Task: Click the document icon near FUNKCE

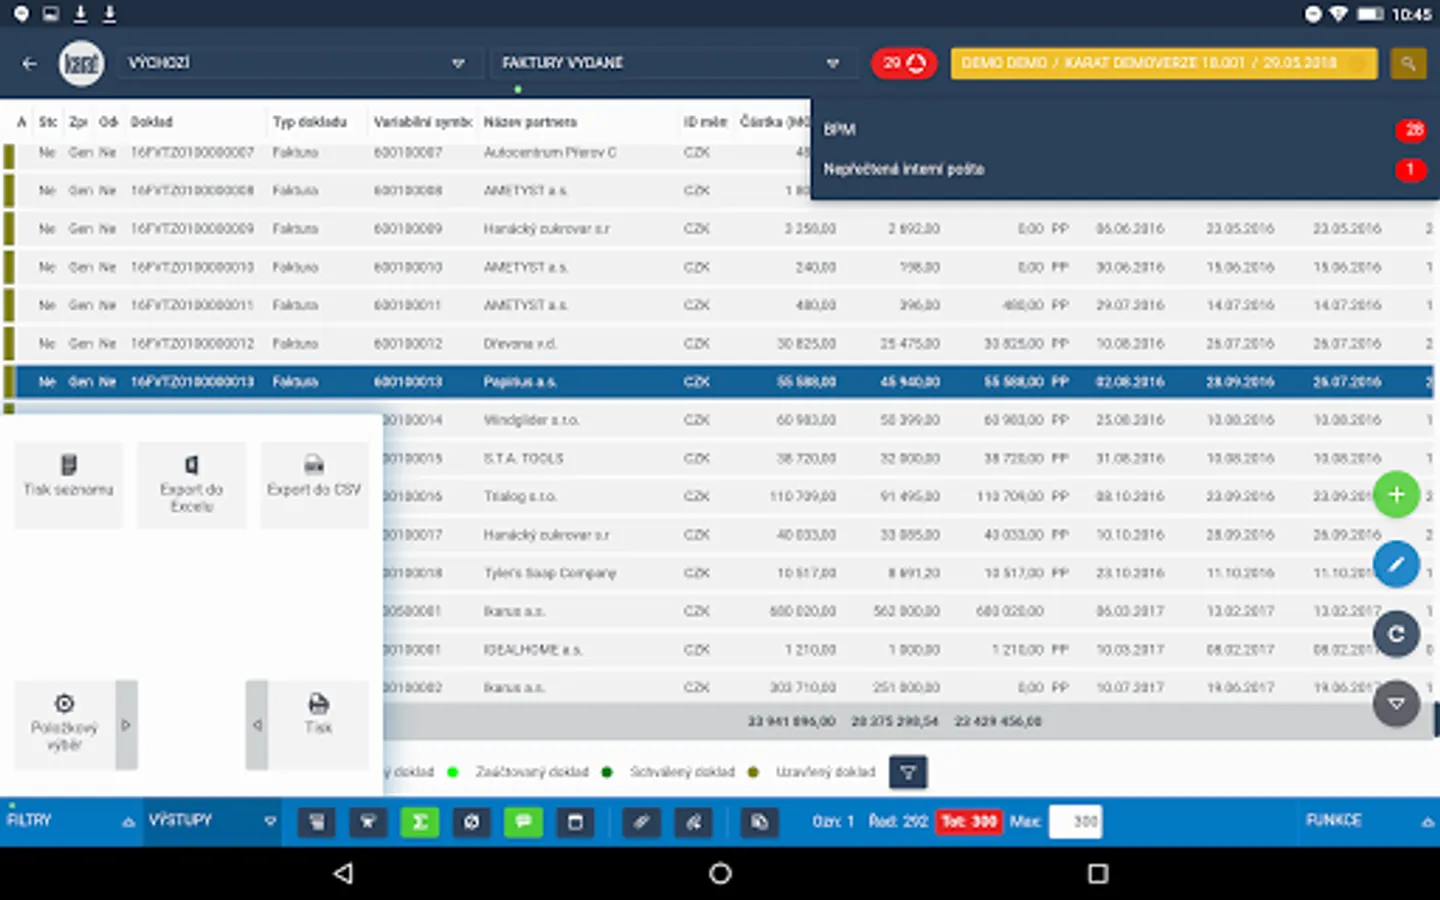Action: point(759,822)
